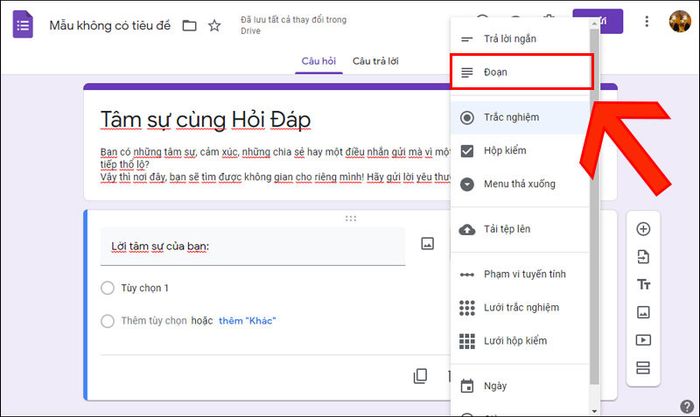Select Trả lời ngắn question type
This screenshot has height=417, width=700.
point(520,39)
